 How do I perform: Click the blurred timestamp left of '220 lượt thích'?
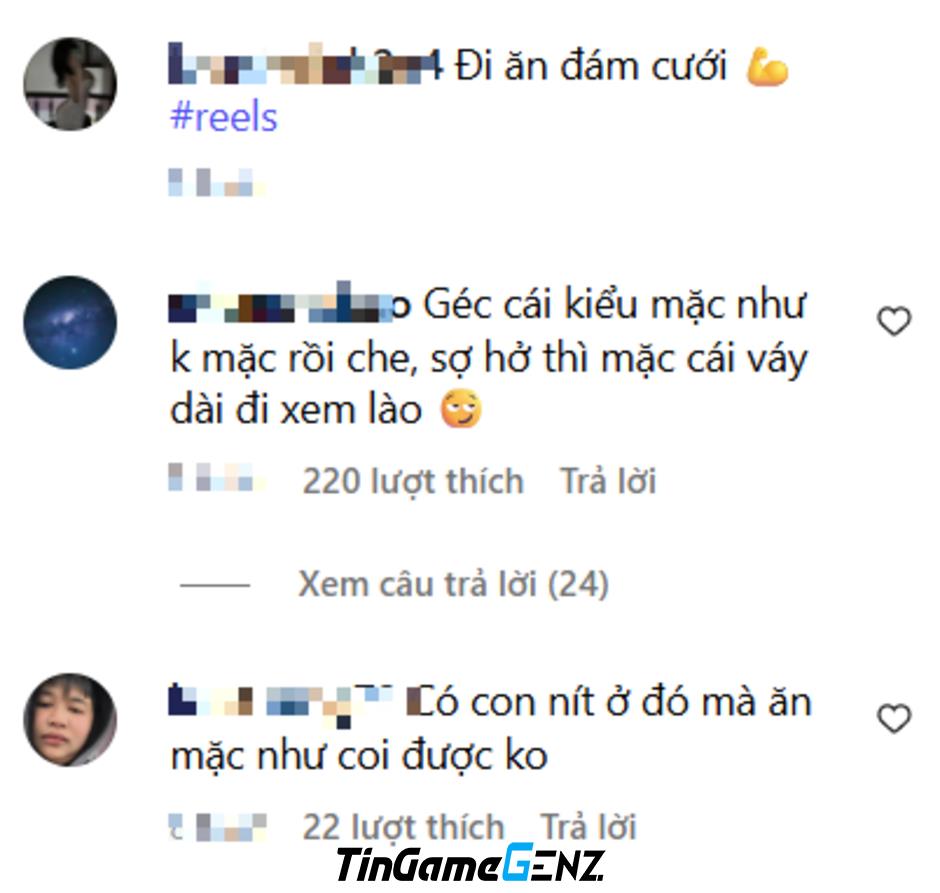pyautogui.click(x=217, y=478)
